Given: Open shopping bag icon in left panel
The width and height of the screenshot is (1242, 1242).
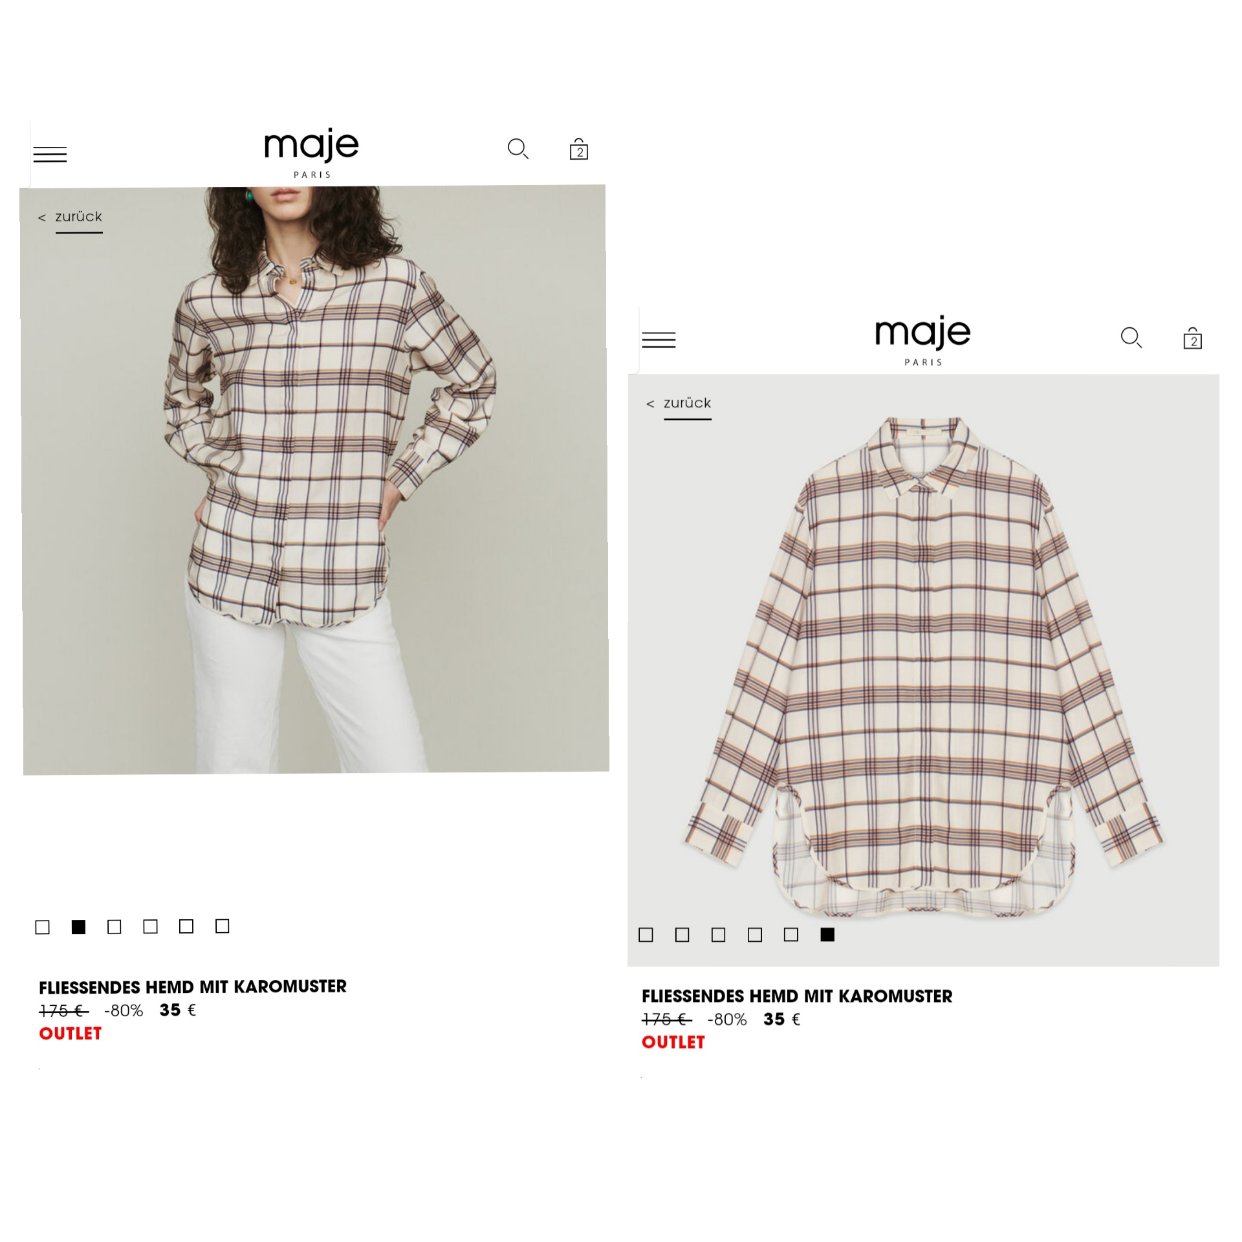Looking at the screenshot, I should coord(579,150).
